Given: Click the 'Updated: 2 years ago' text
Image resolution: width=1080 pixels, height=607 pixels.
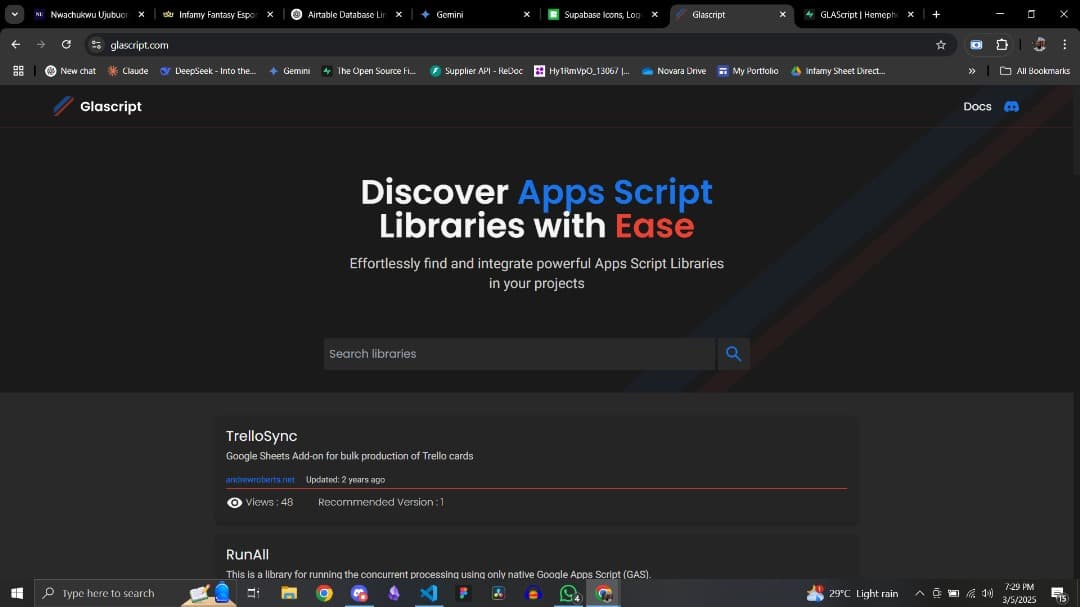Looking at the screenshot, I should click(345, 480).
